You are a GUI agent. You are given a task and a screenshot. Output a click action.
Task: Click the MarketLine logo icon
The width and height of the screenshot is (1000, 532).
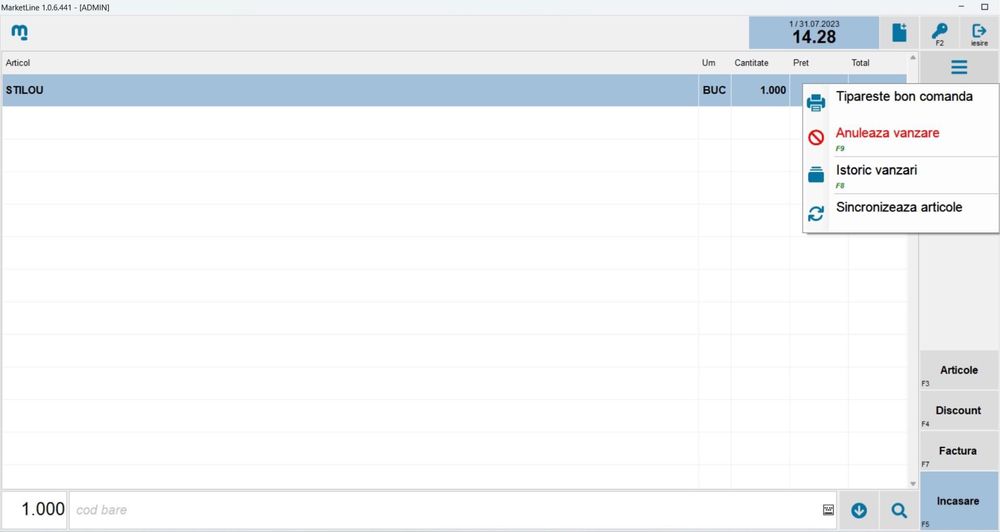(20, 32)
